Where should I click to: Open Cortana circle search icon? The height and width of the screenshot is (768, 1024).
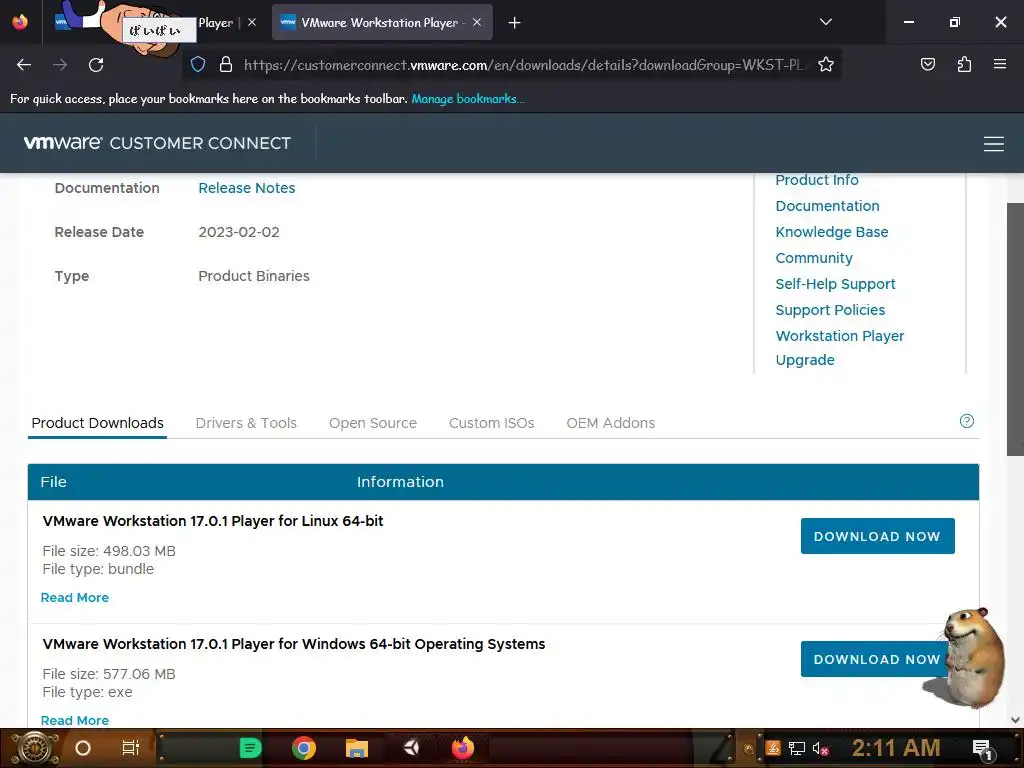(x=83, y=748)
